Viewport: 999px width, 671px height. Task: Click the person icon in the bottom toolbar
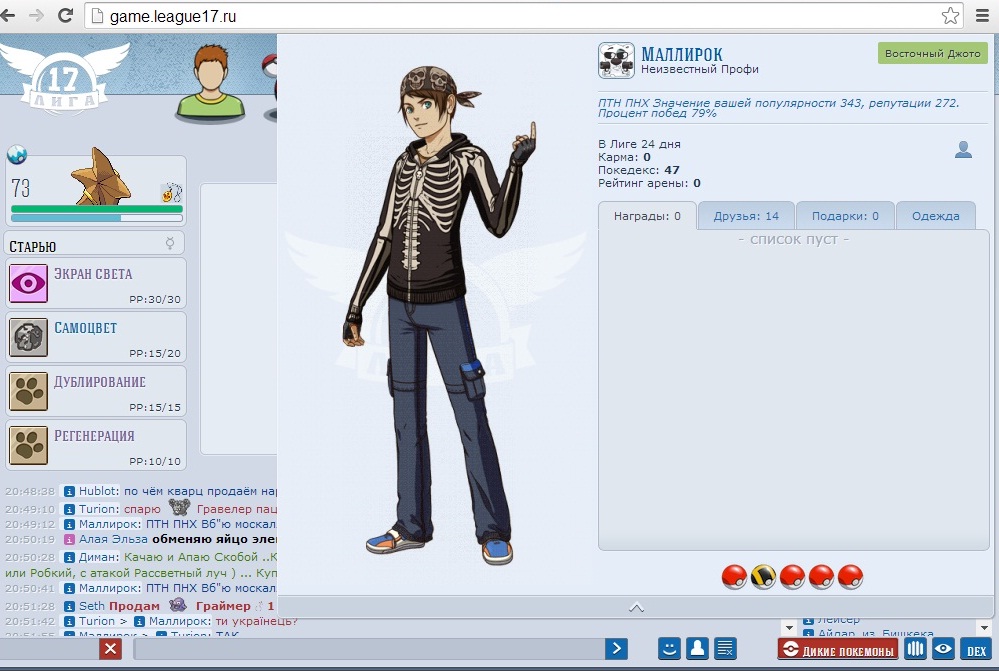[x=698, y=649]
